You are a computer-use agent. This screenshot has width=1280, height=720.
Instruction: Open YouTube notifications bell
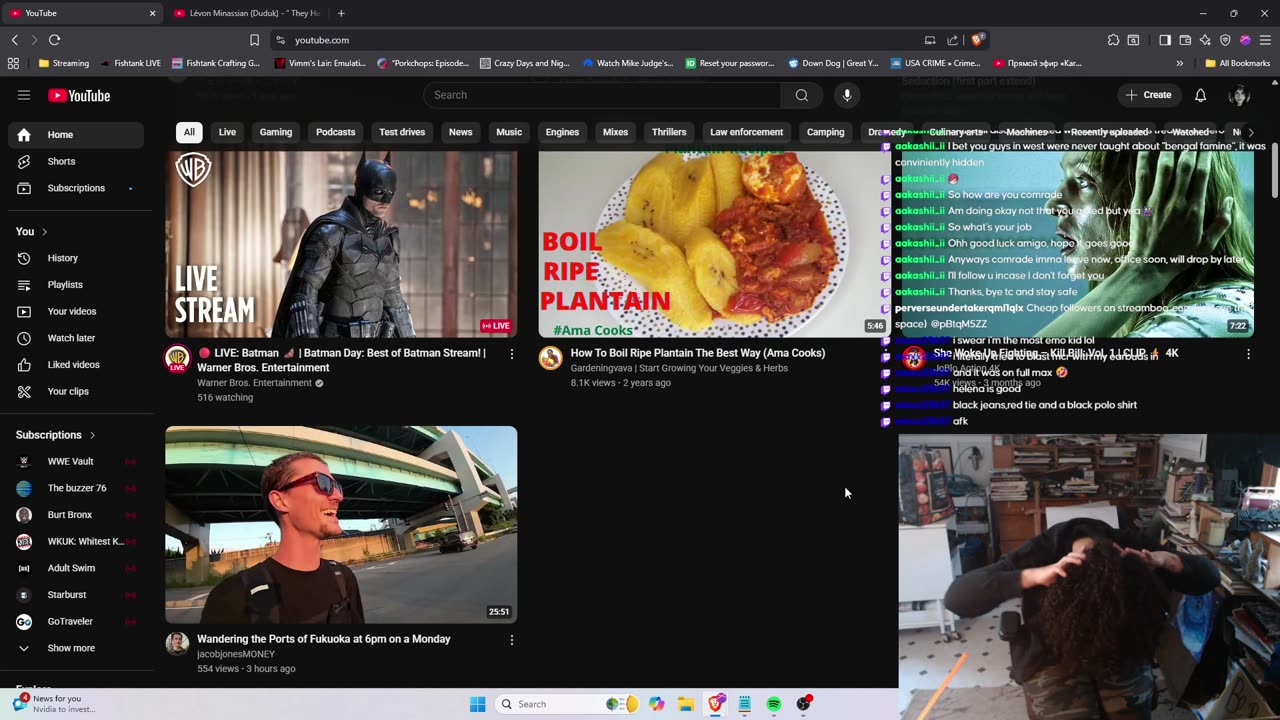pyautogui.click(x=1200, y=95)
